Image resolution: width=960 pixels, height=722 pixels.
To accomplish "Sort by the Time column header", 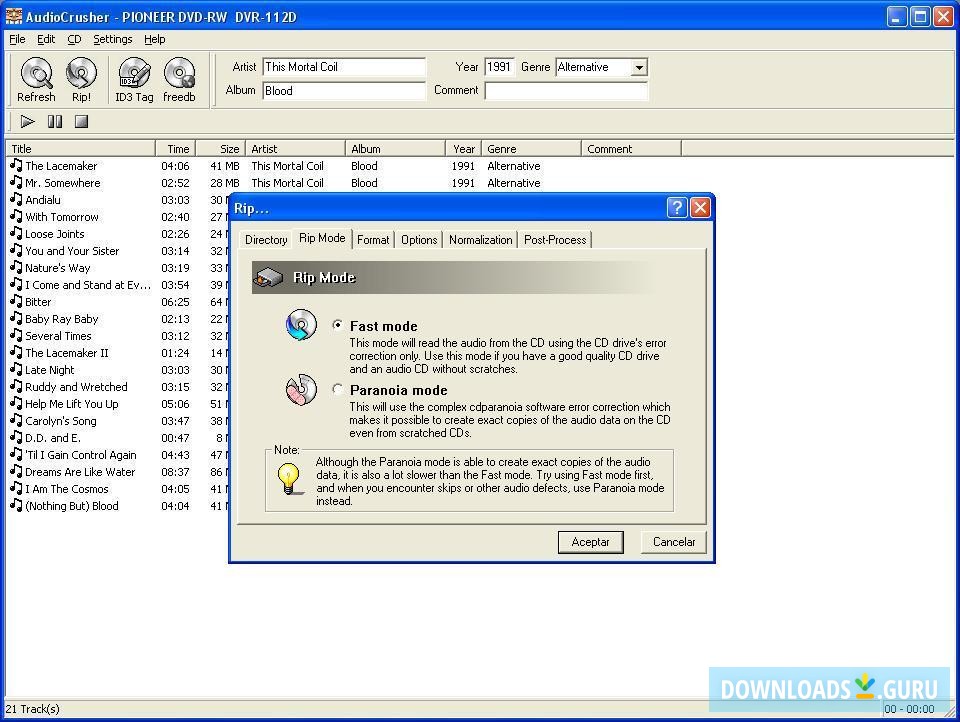I will (x=175, y=148).
